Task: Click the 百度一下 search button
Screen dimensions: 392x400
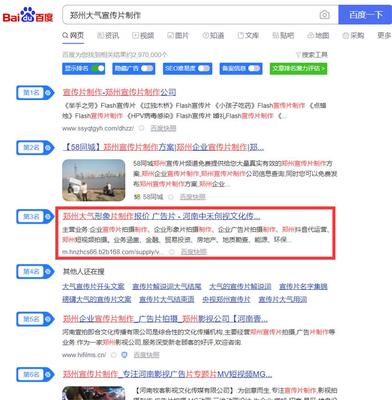Action: [x=365, y=15]
